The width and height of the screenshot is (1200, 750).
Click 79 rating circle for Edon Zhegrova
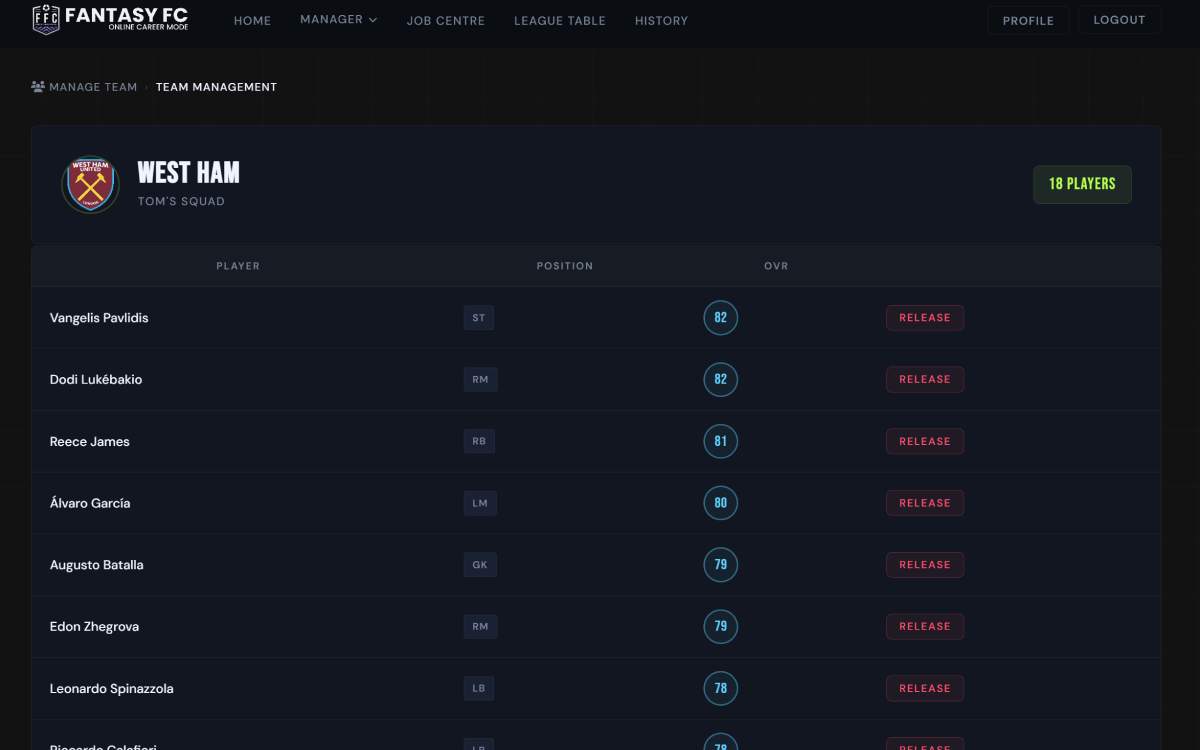click(x=721, y=627)
